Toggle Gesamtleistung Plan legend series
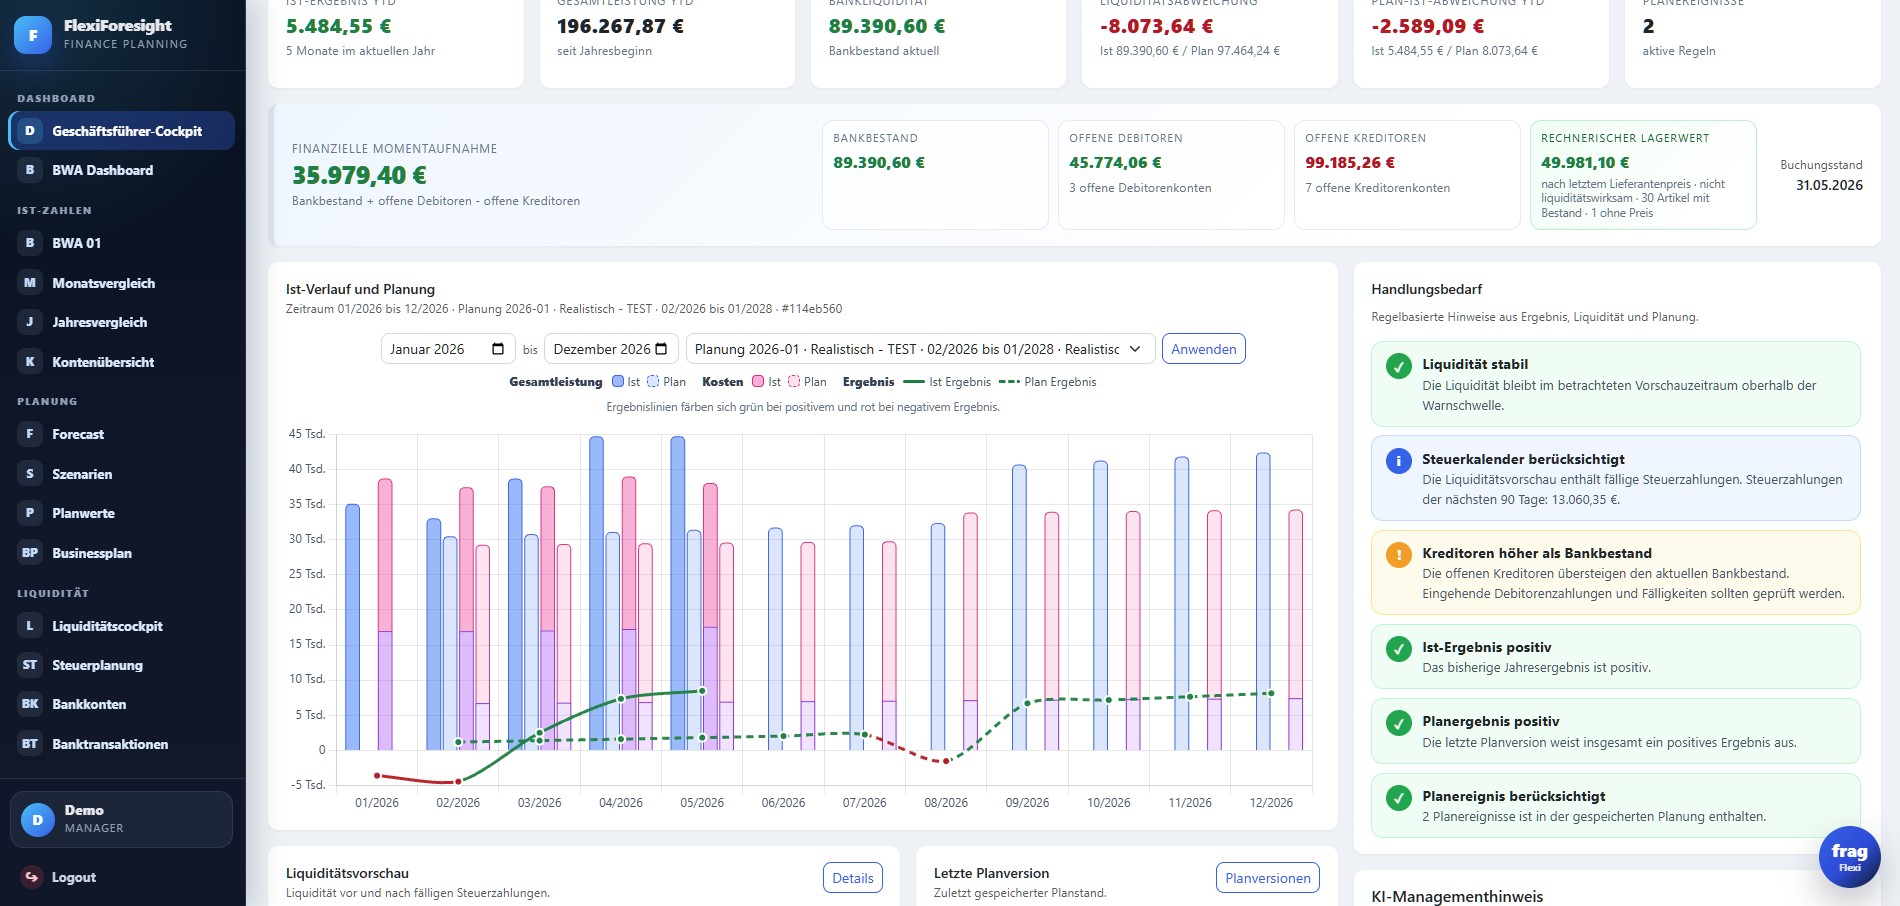 tap(666, 382)
